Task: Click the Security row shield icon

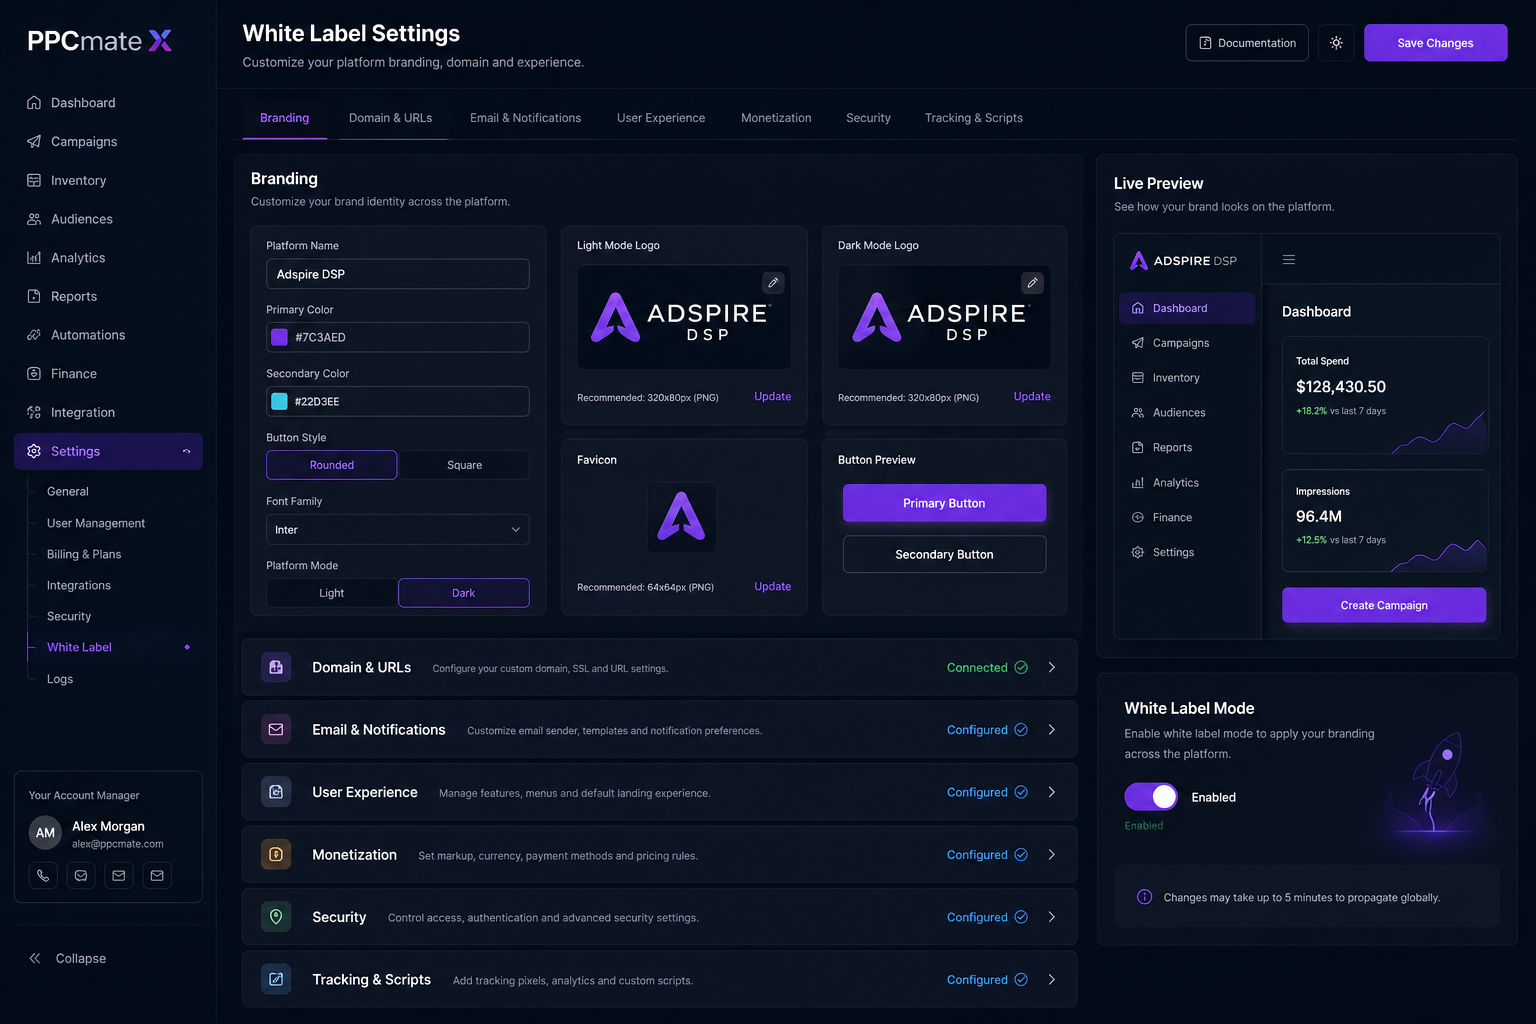Action: coord(276,917)
